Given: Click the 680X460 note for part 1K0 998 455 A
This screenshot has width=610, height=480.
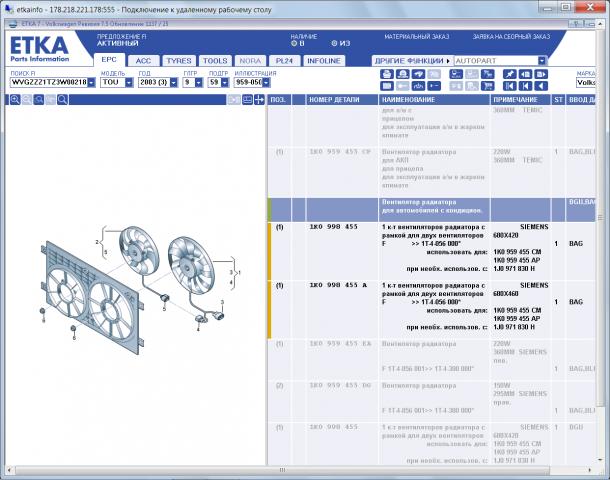Looking at the screenshot, I should tap(505, 294).
